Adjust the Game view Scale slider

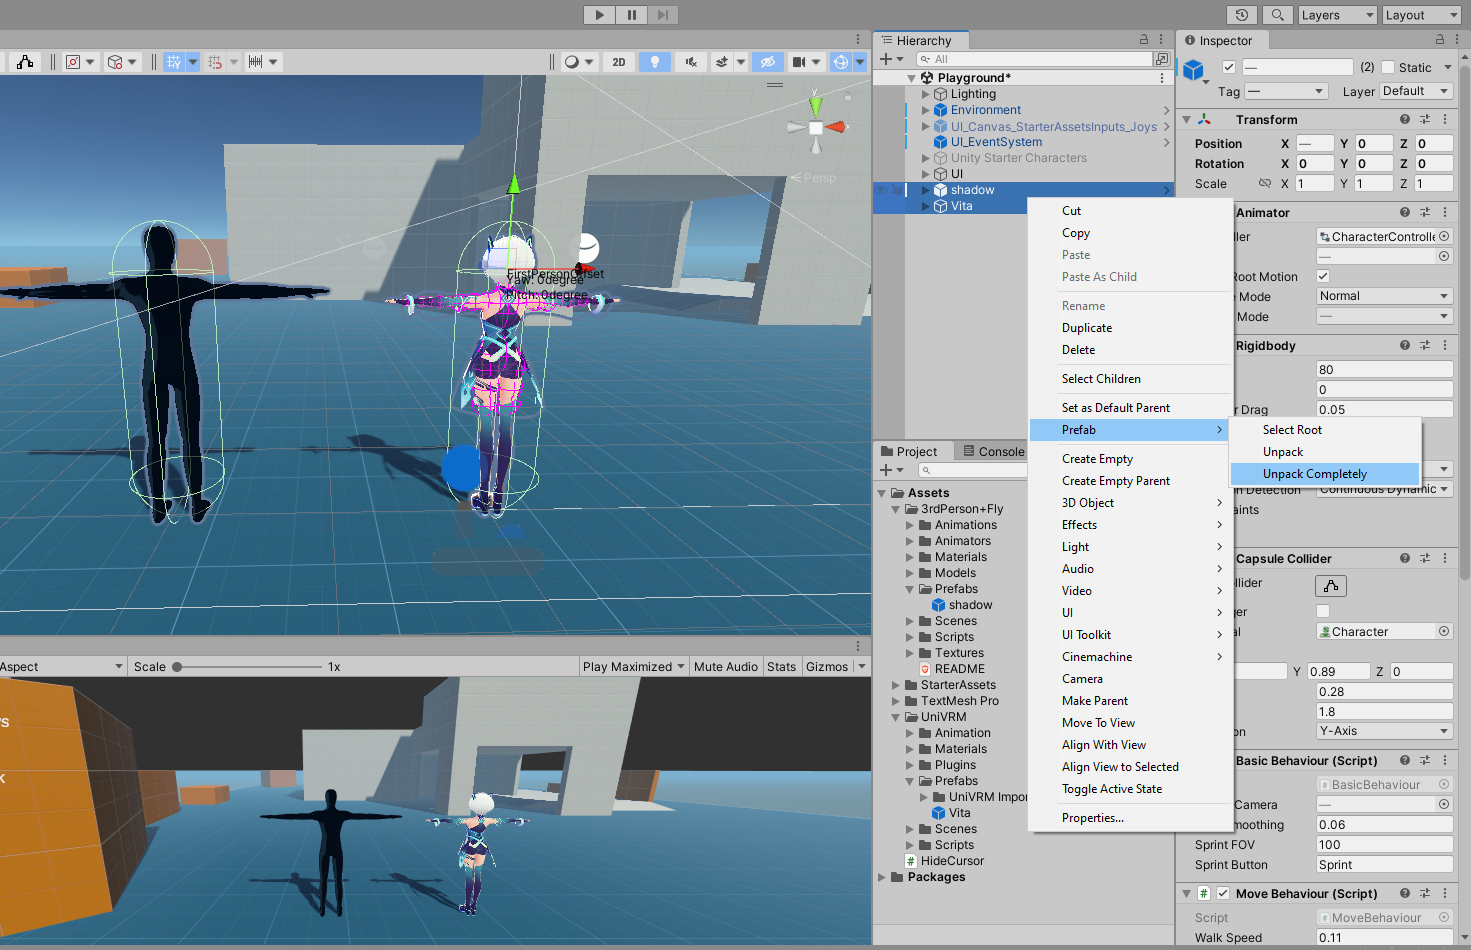250,667
